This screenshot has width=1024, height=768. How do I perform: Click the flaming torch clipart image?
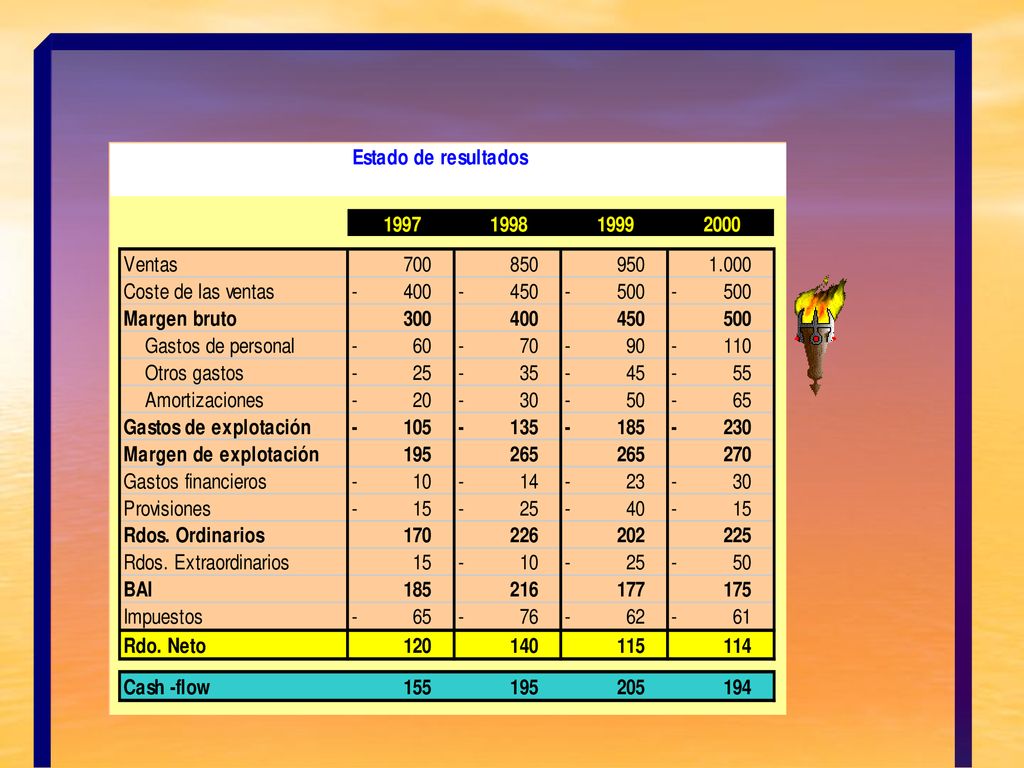(820, 336)
